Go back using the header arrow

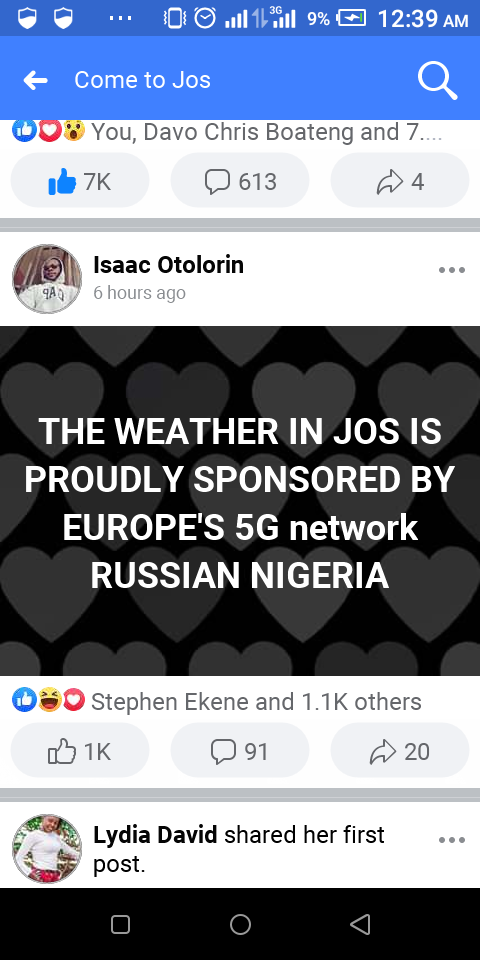(36, 80)
